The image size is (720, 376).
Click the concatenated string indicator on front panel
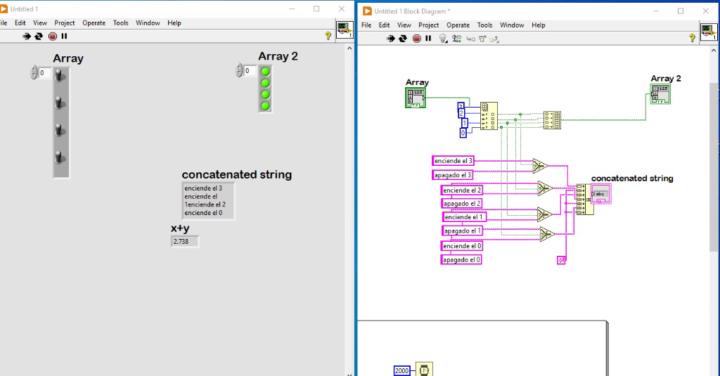tap(208, 201)
